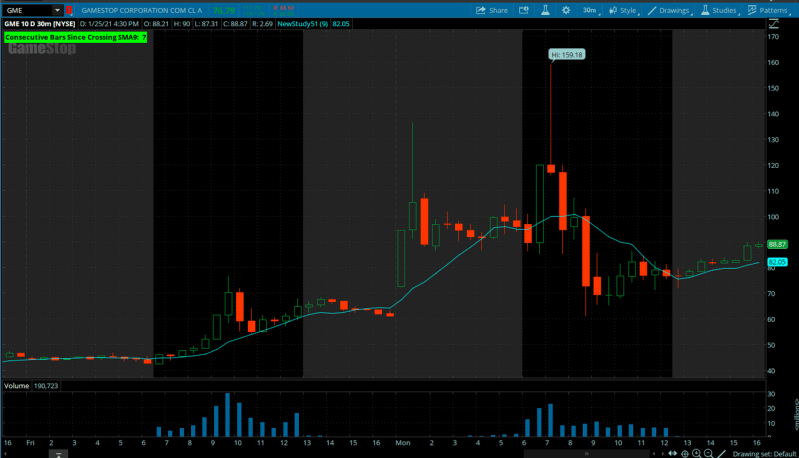799x458 pixels.
Task: Click the NewStudy51 (9) label
Action: (303, 24)
